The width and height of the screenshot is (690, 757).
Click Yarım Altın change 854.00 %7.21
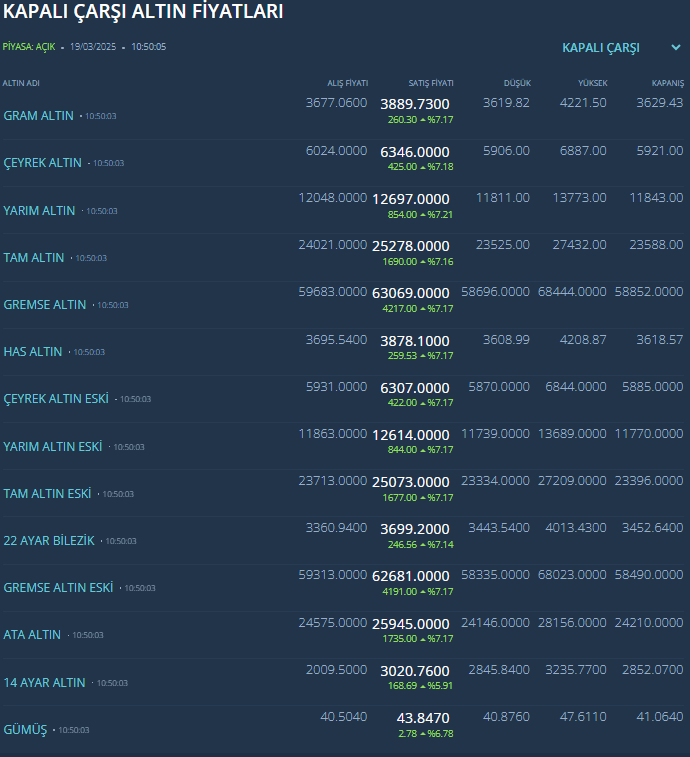coord(421,214)
